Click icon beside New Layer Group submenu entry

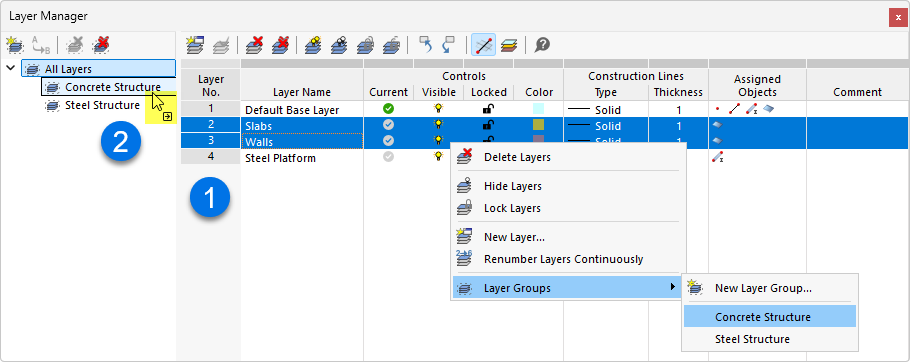pos(694,287)
